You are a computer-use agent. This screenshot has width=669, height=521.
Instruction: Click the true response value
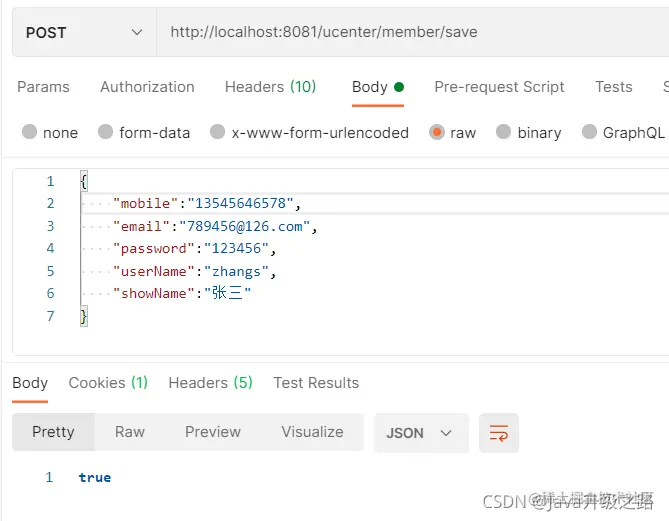(x=95, y=477)
